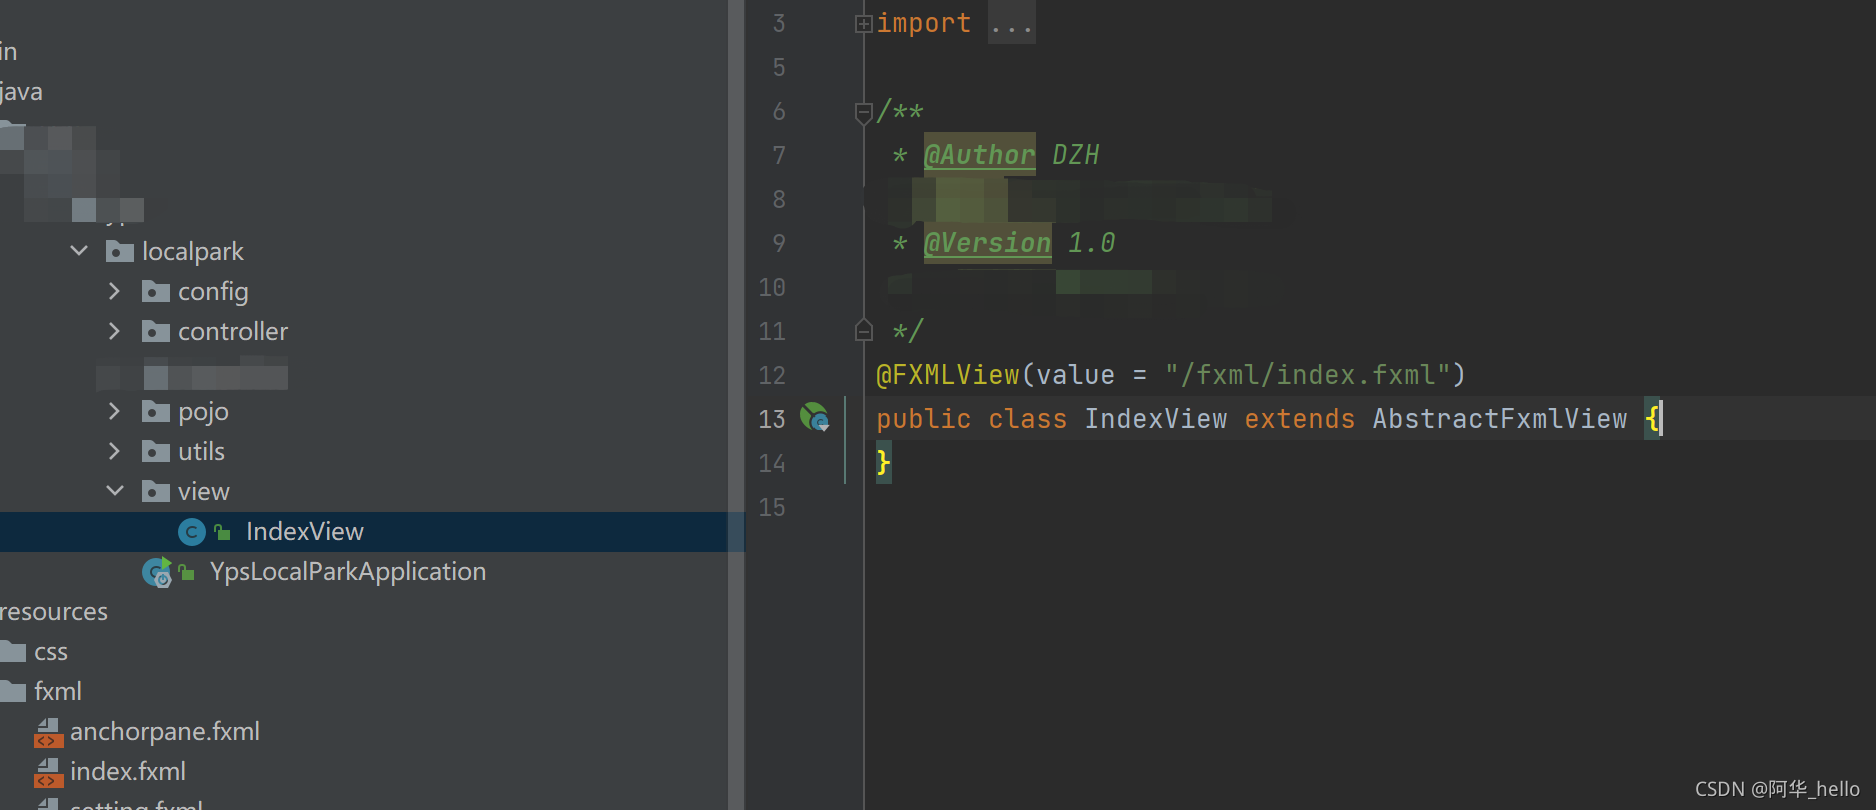1876x810 pixels.
Task: Select the controller package
Action: (233, 331)
